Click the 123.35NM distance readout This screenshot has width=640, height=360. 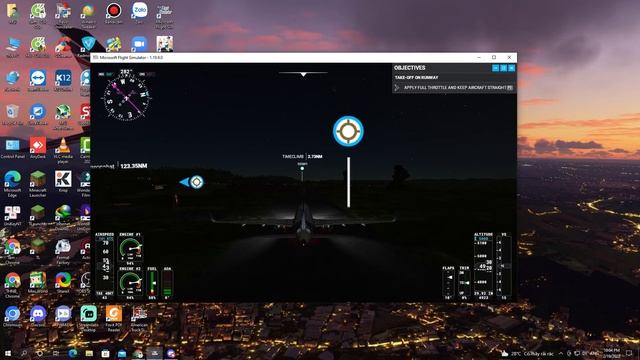(x=133, y=166)
